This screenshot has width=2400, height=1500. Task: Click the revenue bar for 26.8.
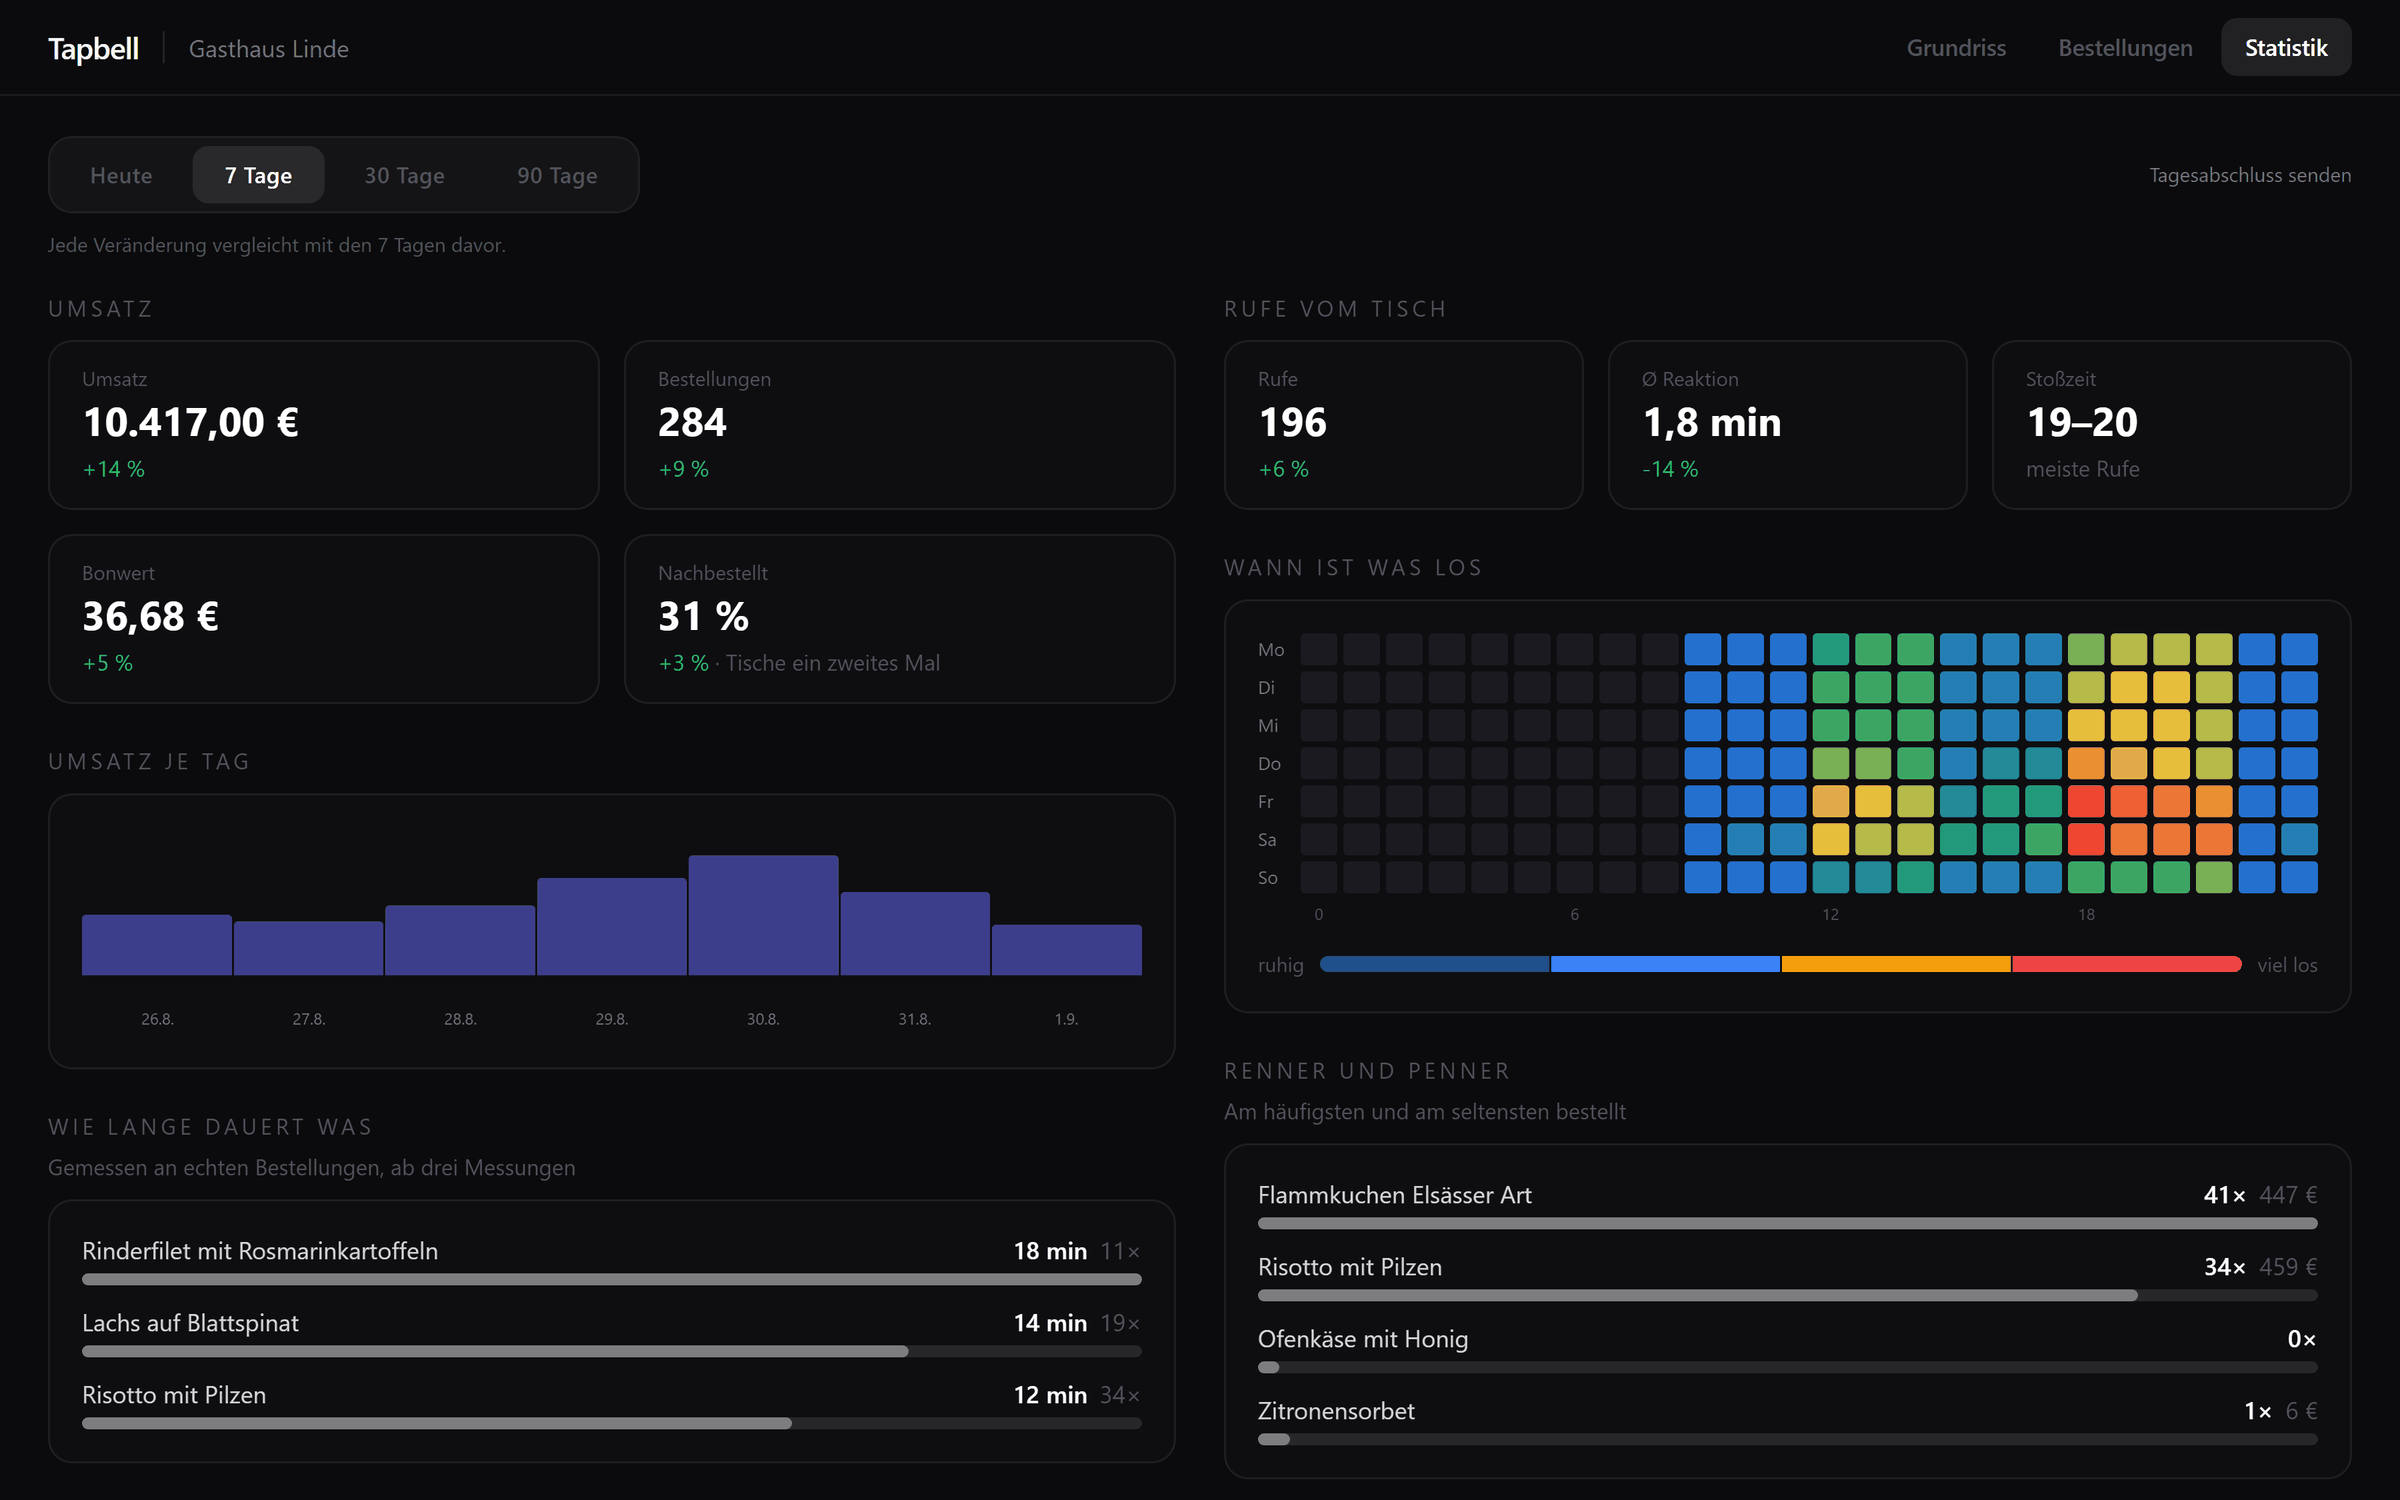click(157, 944)
